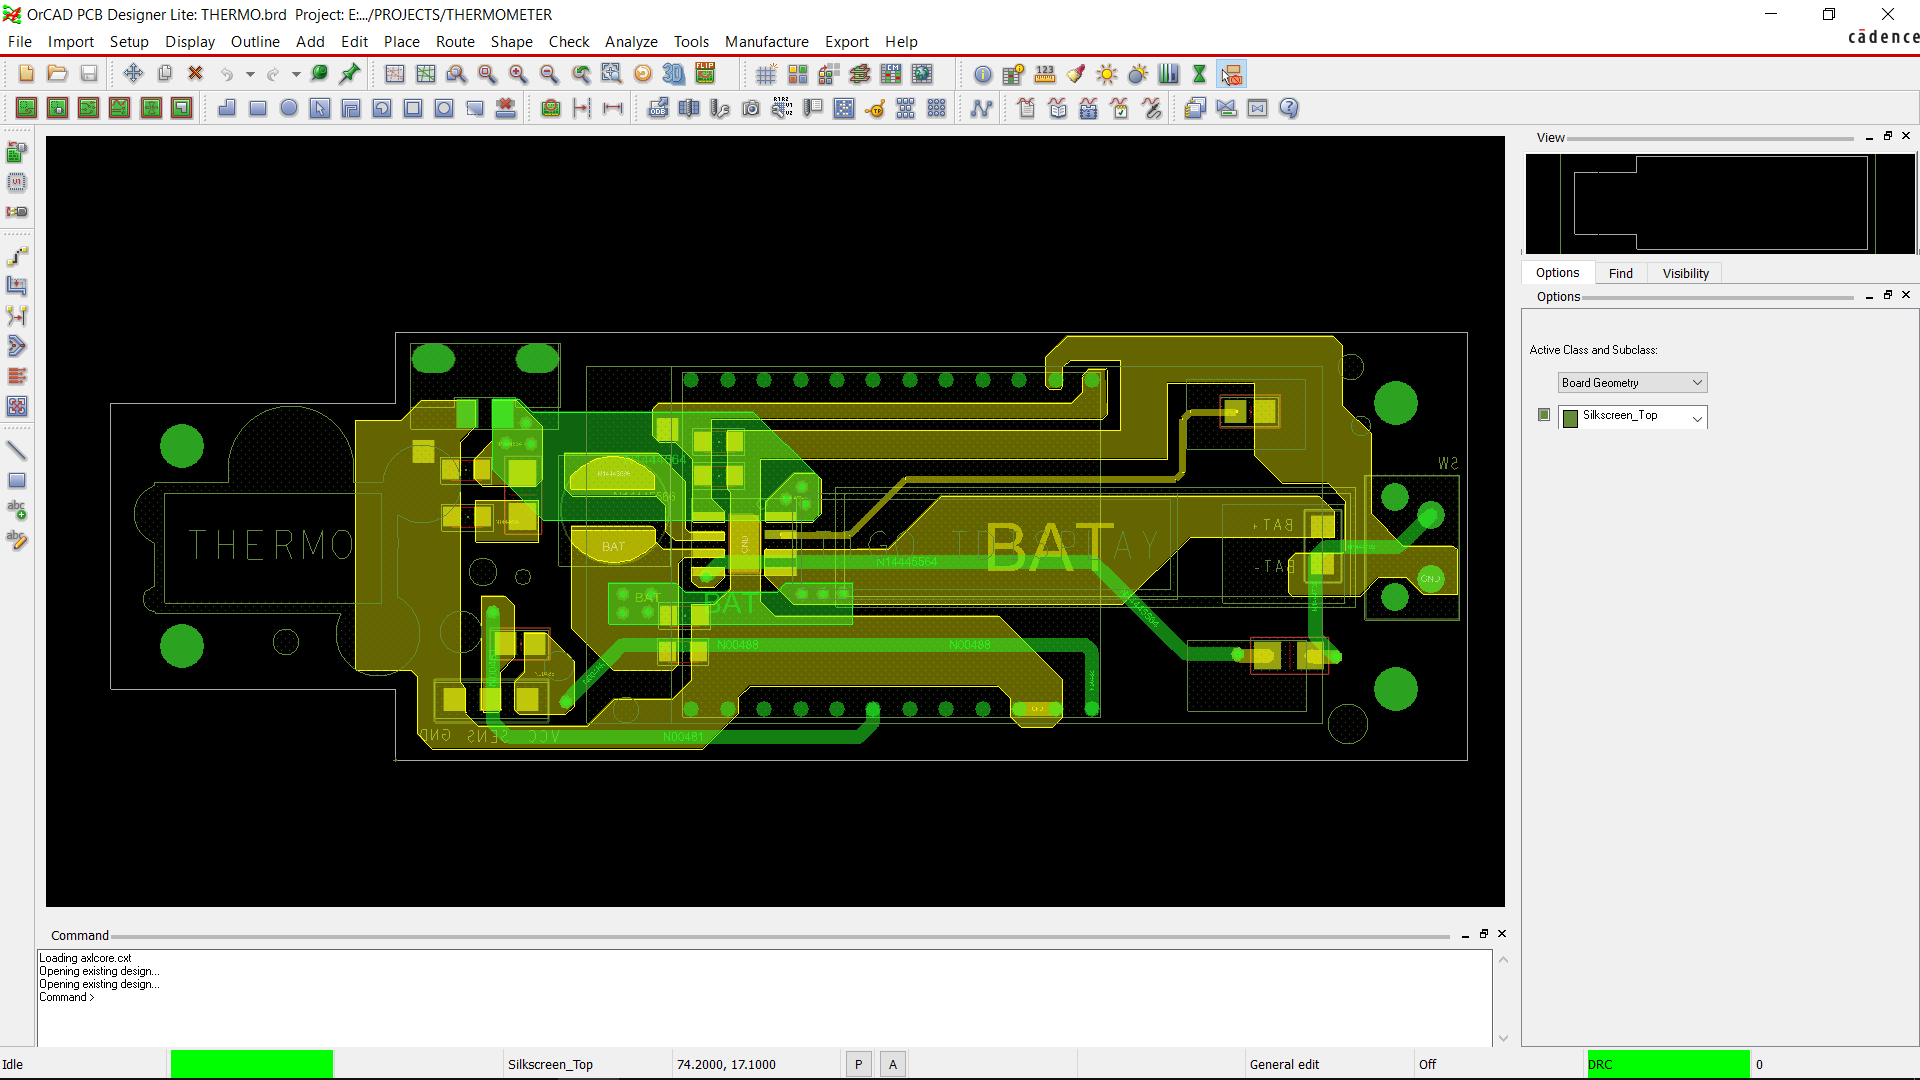The image size is (1920, 1080).
Task: Select the measure ruler 123 icon
Action: [1045, 74]
